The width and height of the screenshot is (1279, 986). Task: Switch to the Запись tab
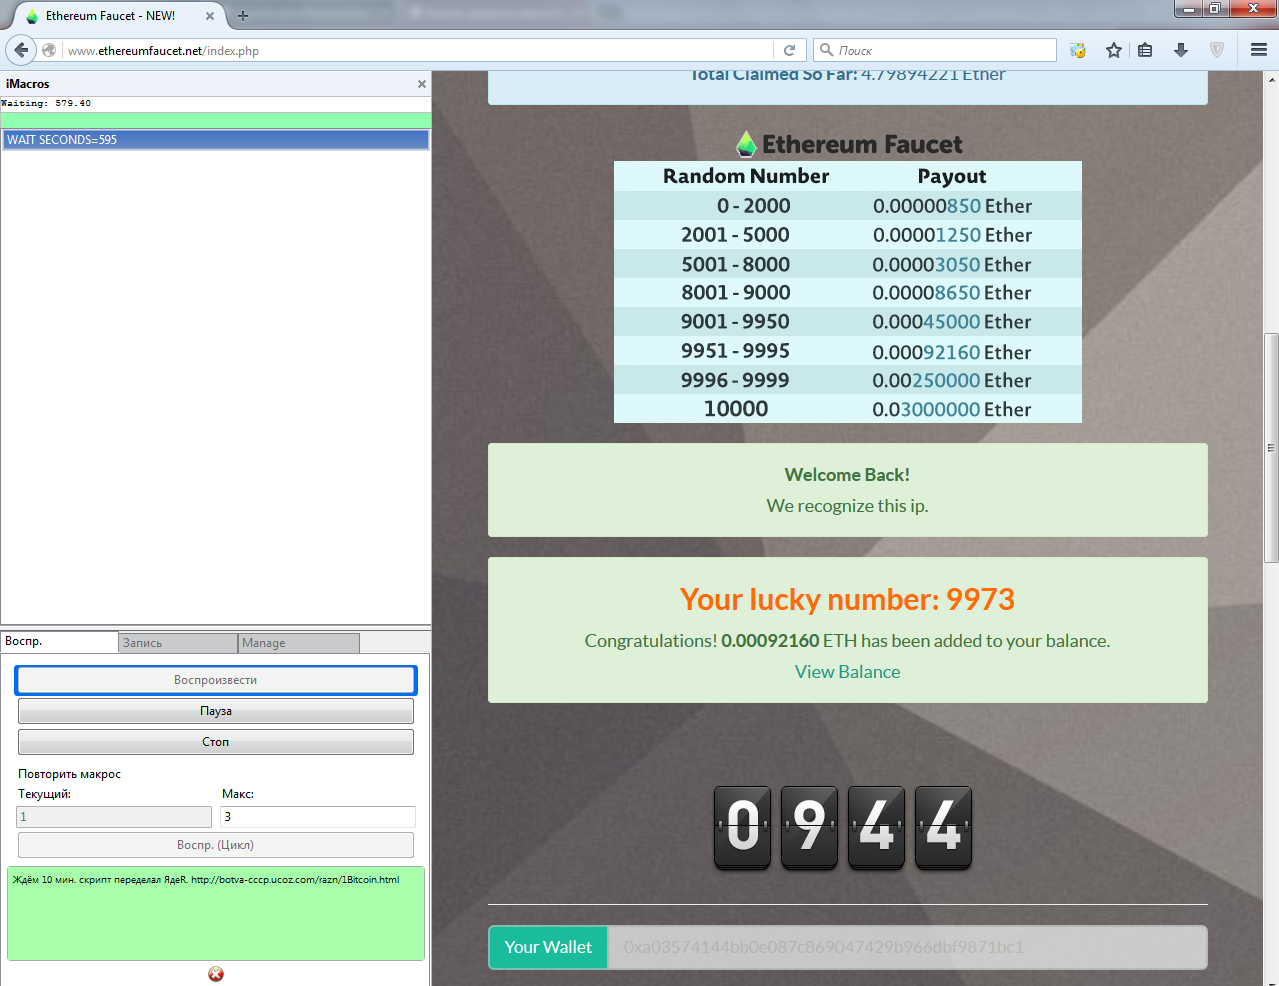click(178, 643)
